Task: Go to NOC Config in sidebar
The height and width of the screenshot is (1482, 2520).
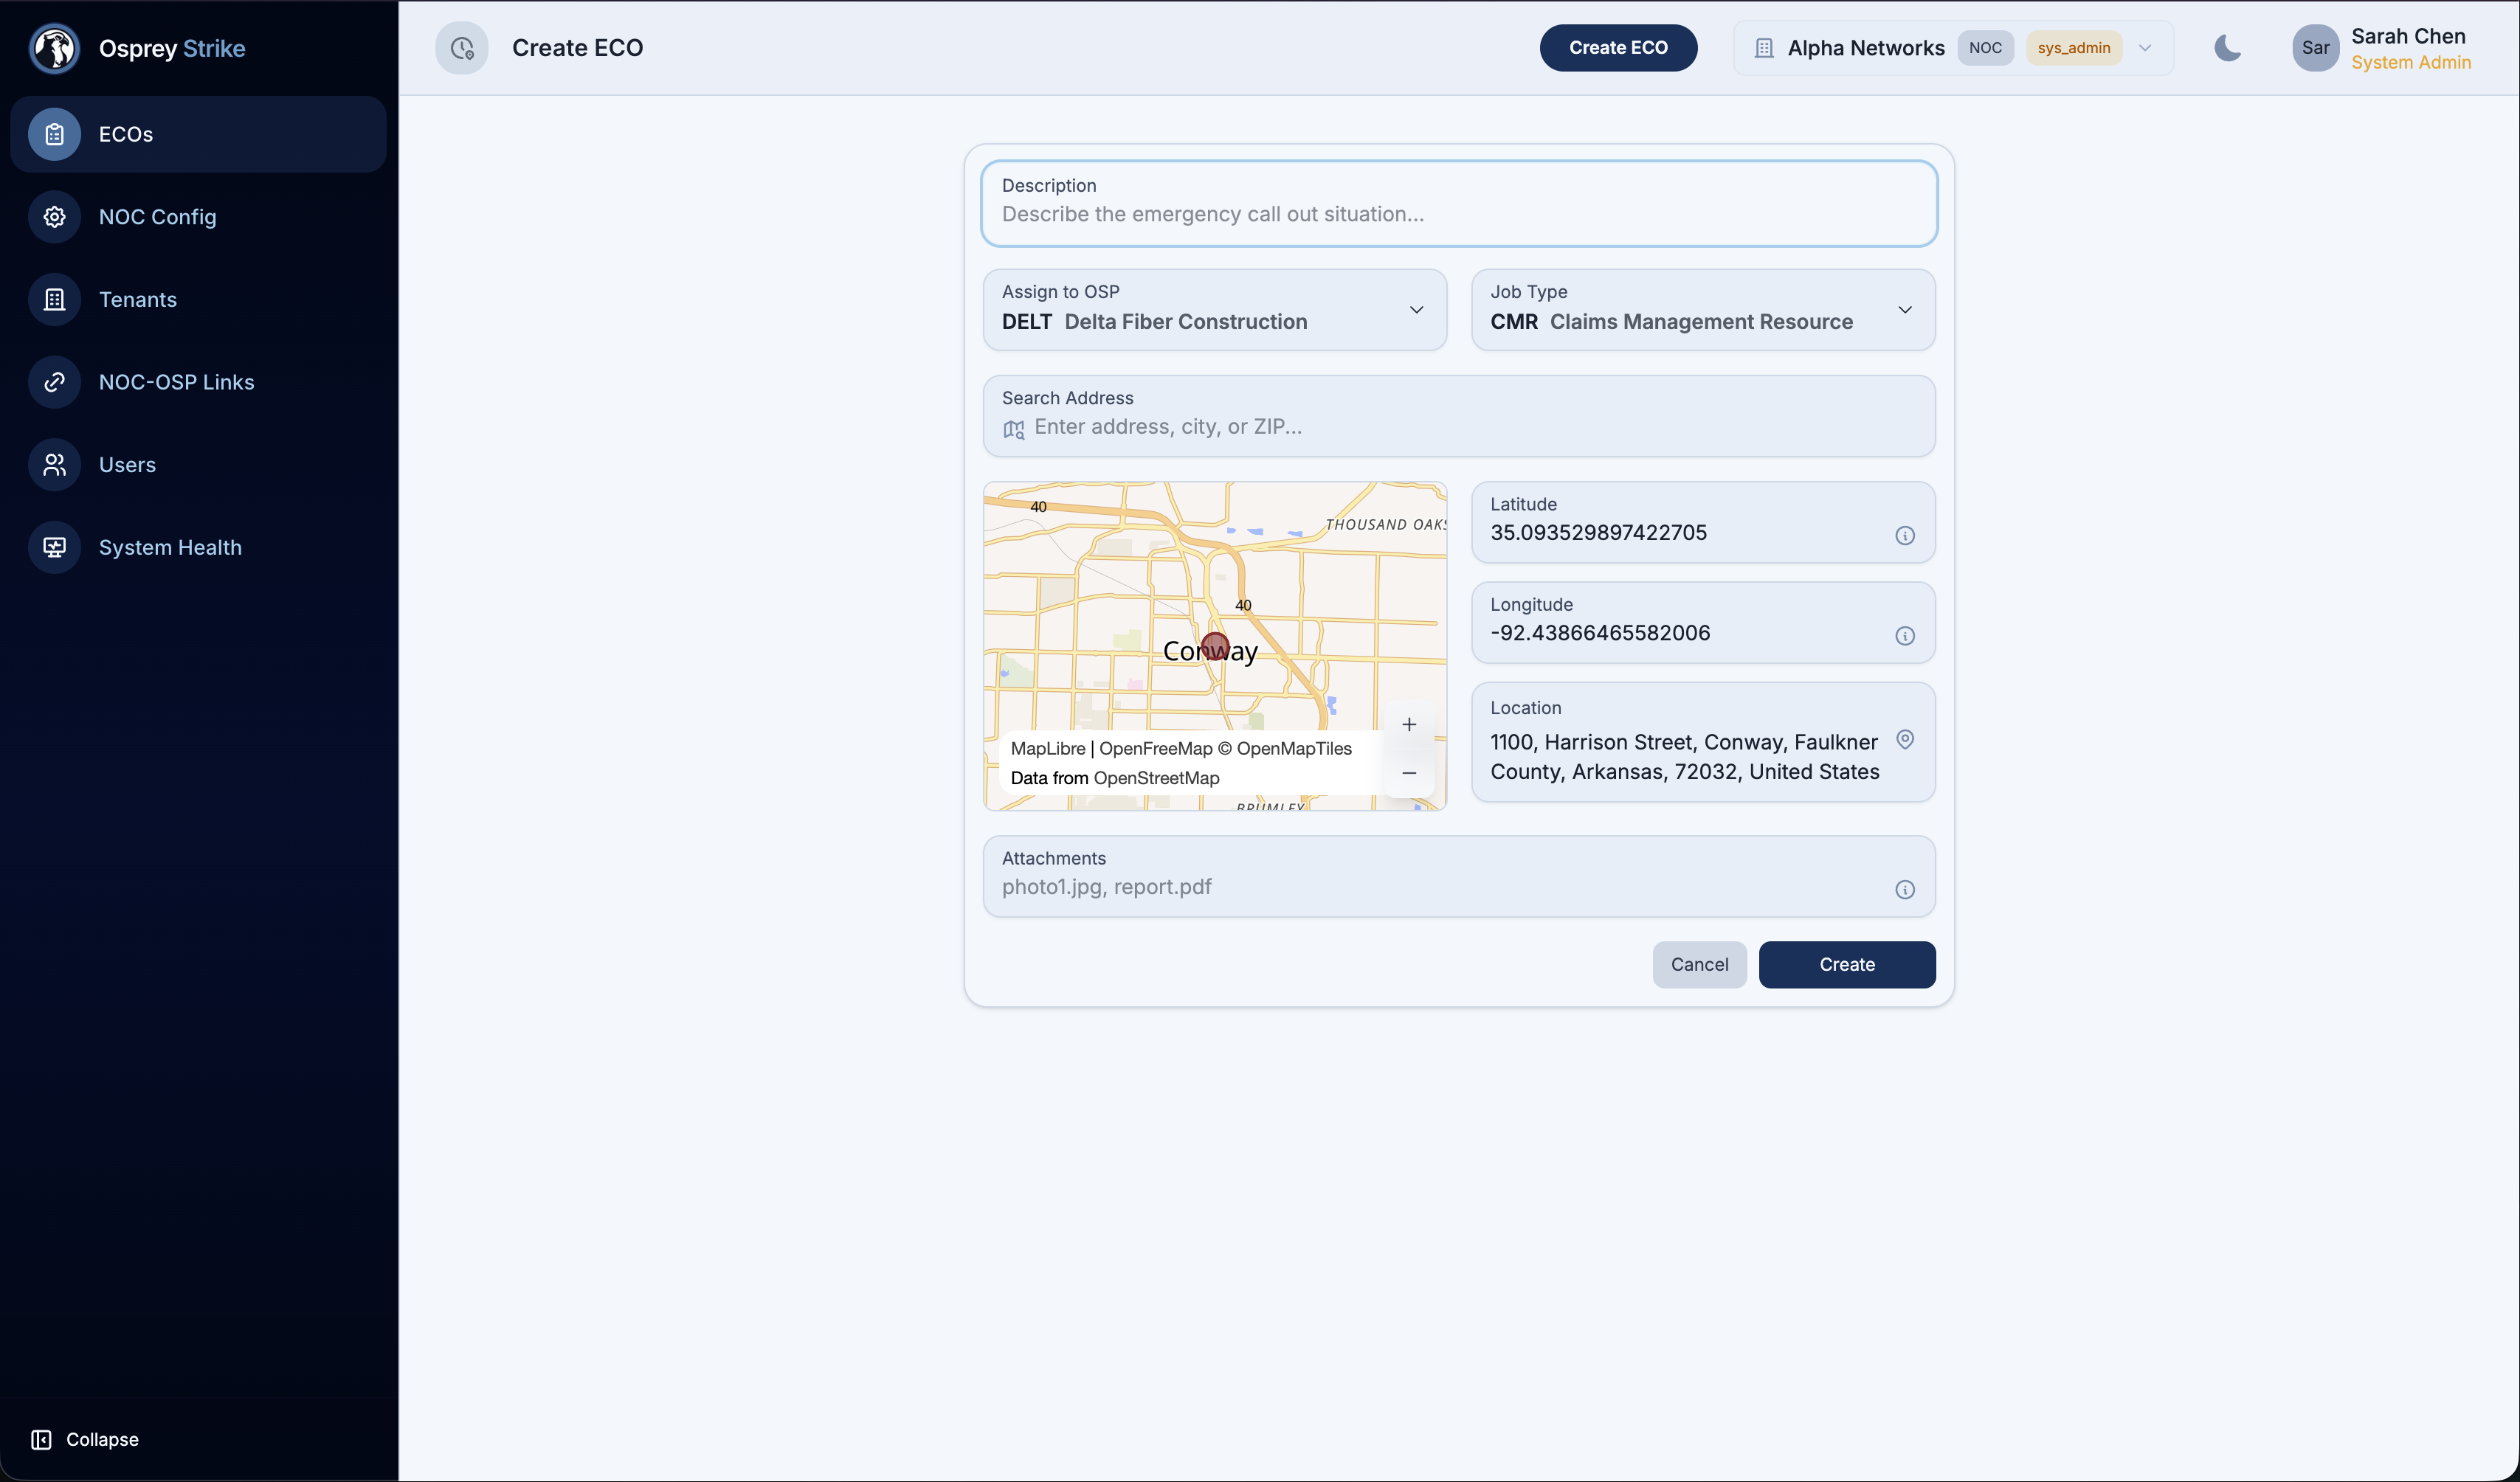Action: pyautogui.click(x=157, y=217)
